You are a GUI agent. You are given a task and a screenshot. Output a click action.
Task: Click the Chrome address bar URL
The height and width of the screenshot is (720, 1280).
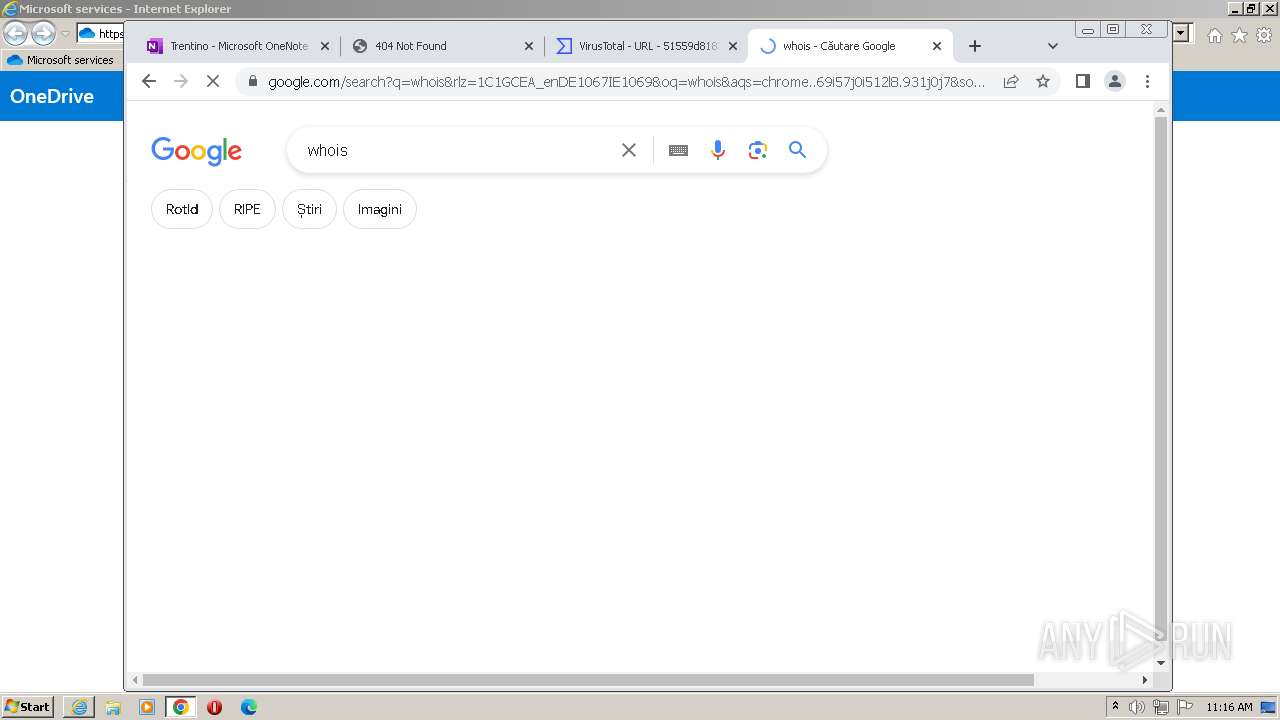point(626,81)
